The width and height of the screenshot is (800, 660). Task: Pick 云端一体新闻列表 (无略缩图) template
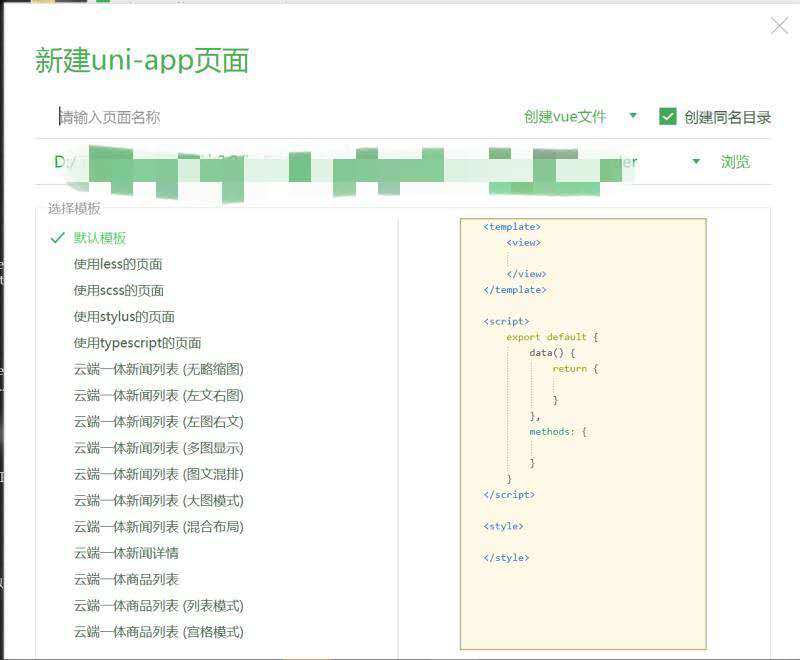coord(158,369)
